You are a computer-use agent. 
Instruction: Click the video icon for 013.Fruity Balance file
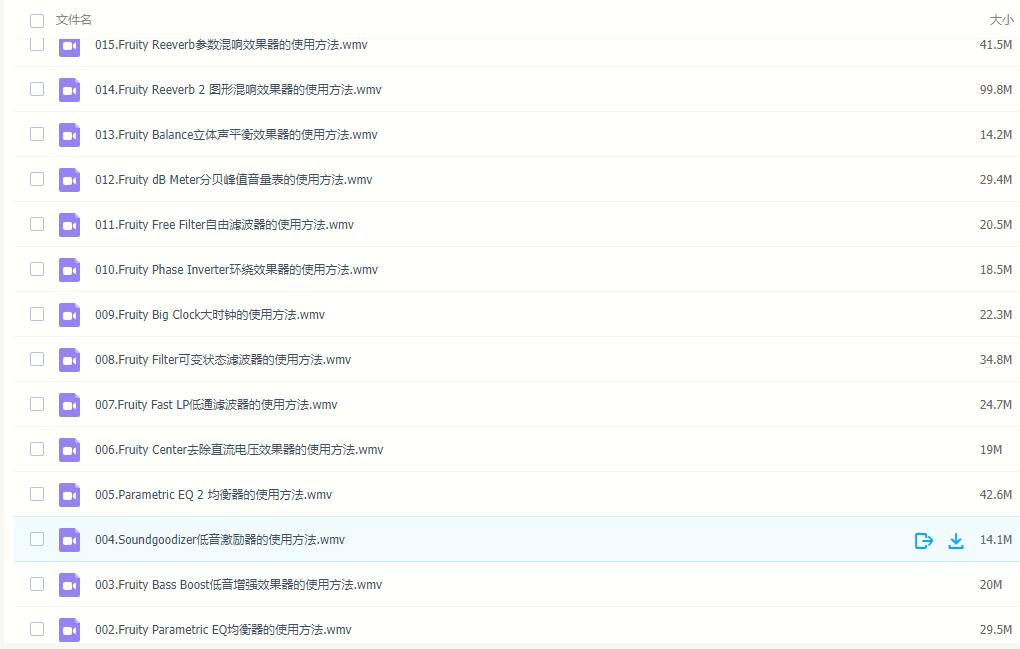[70, 135]
